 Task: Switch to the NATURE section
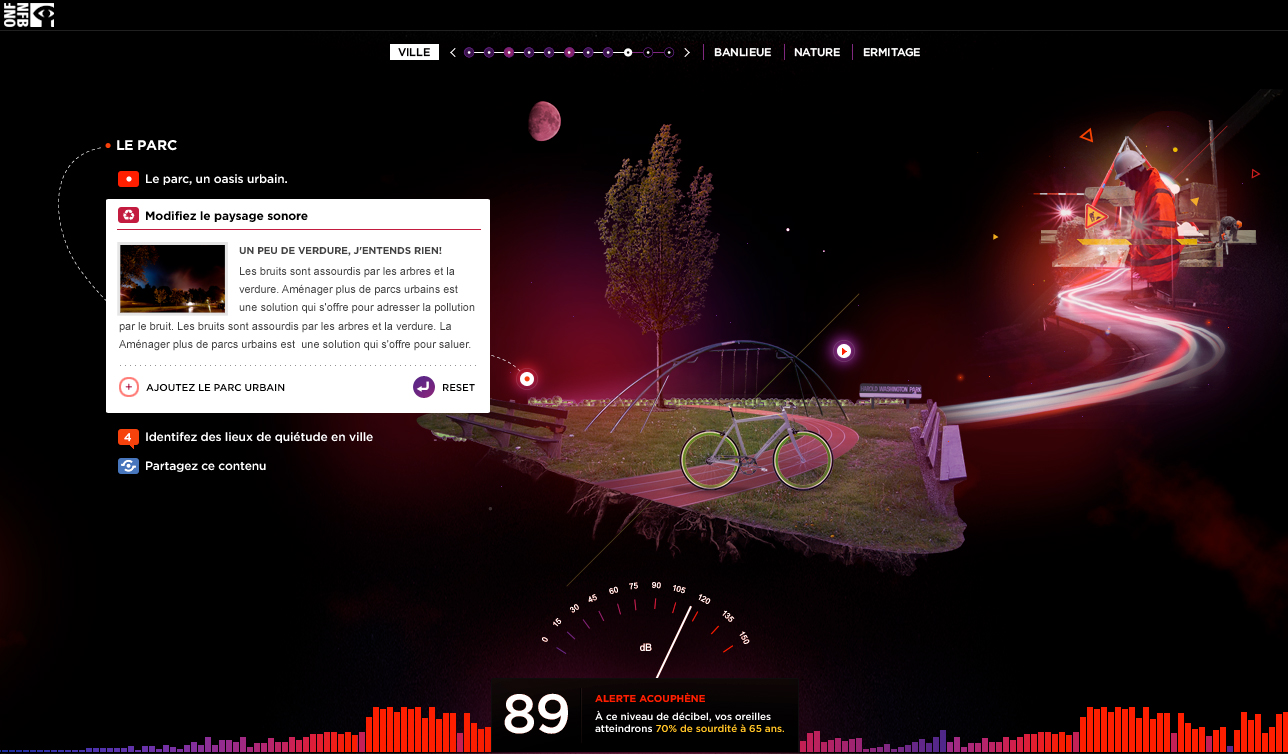click(817, 52)
